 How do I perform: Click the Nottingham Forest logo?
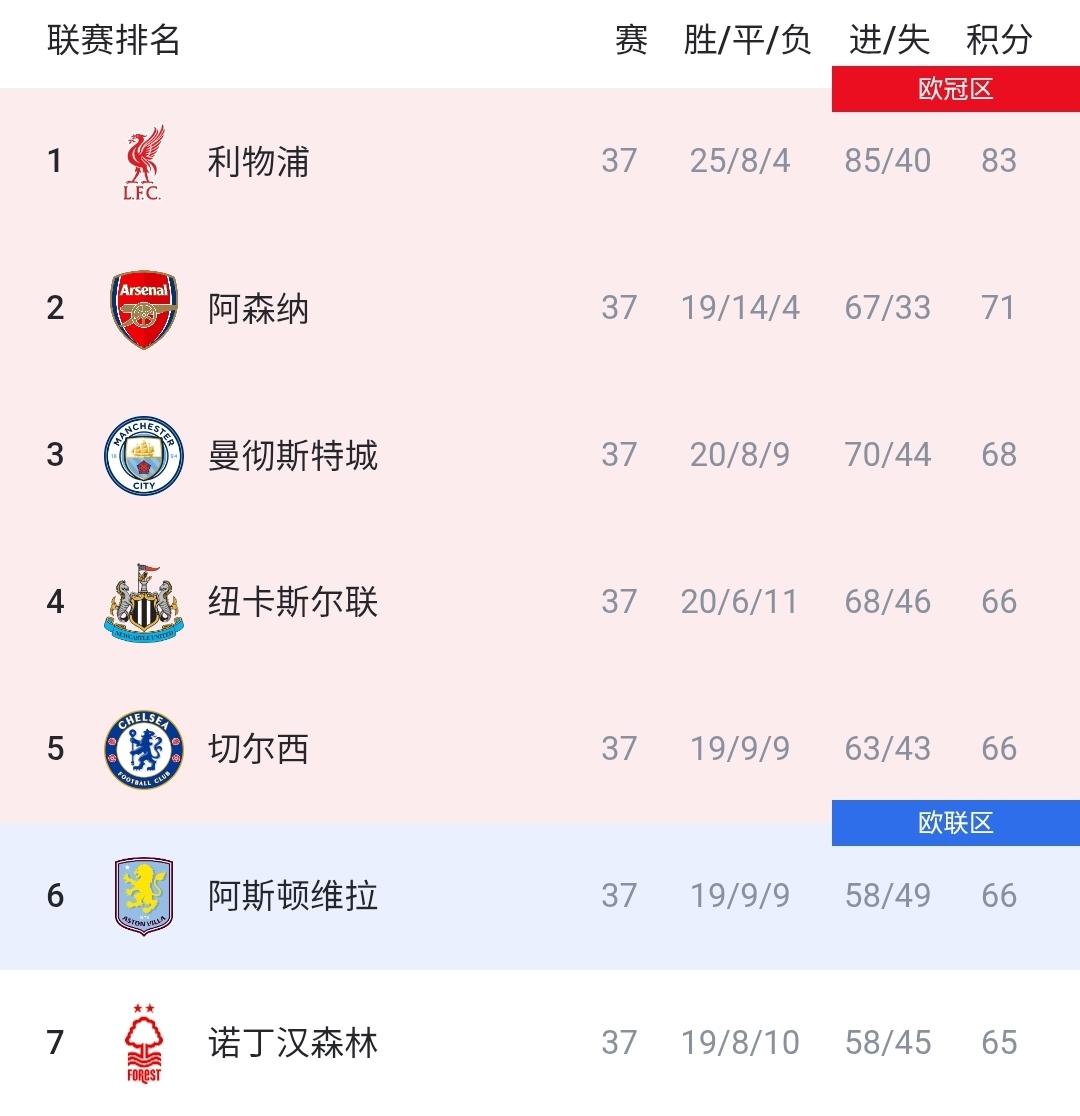click(x=144, y=1043)
